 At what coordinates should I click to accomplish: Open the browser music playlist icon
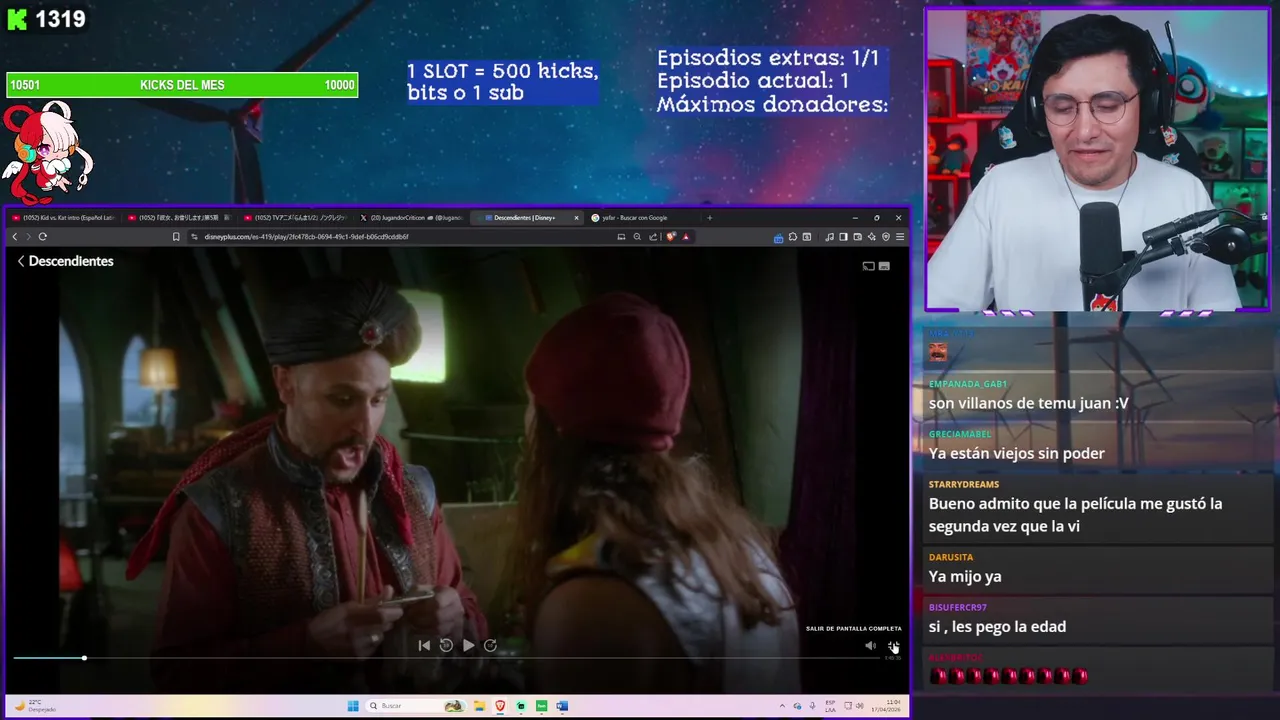(829, 237)
